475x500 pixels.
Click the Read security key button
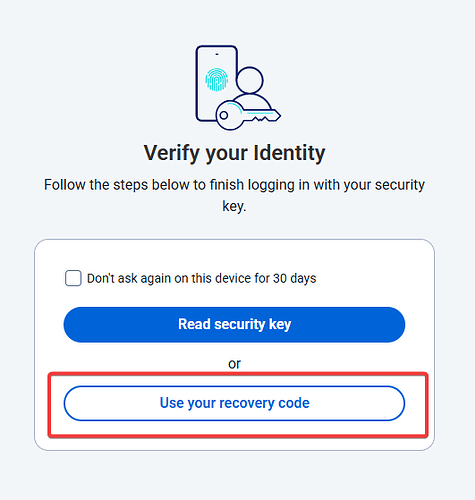234,325
